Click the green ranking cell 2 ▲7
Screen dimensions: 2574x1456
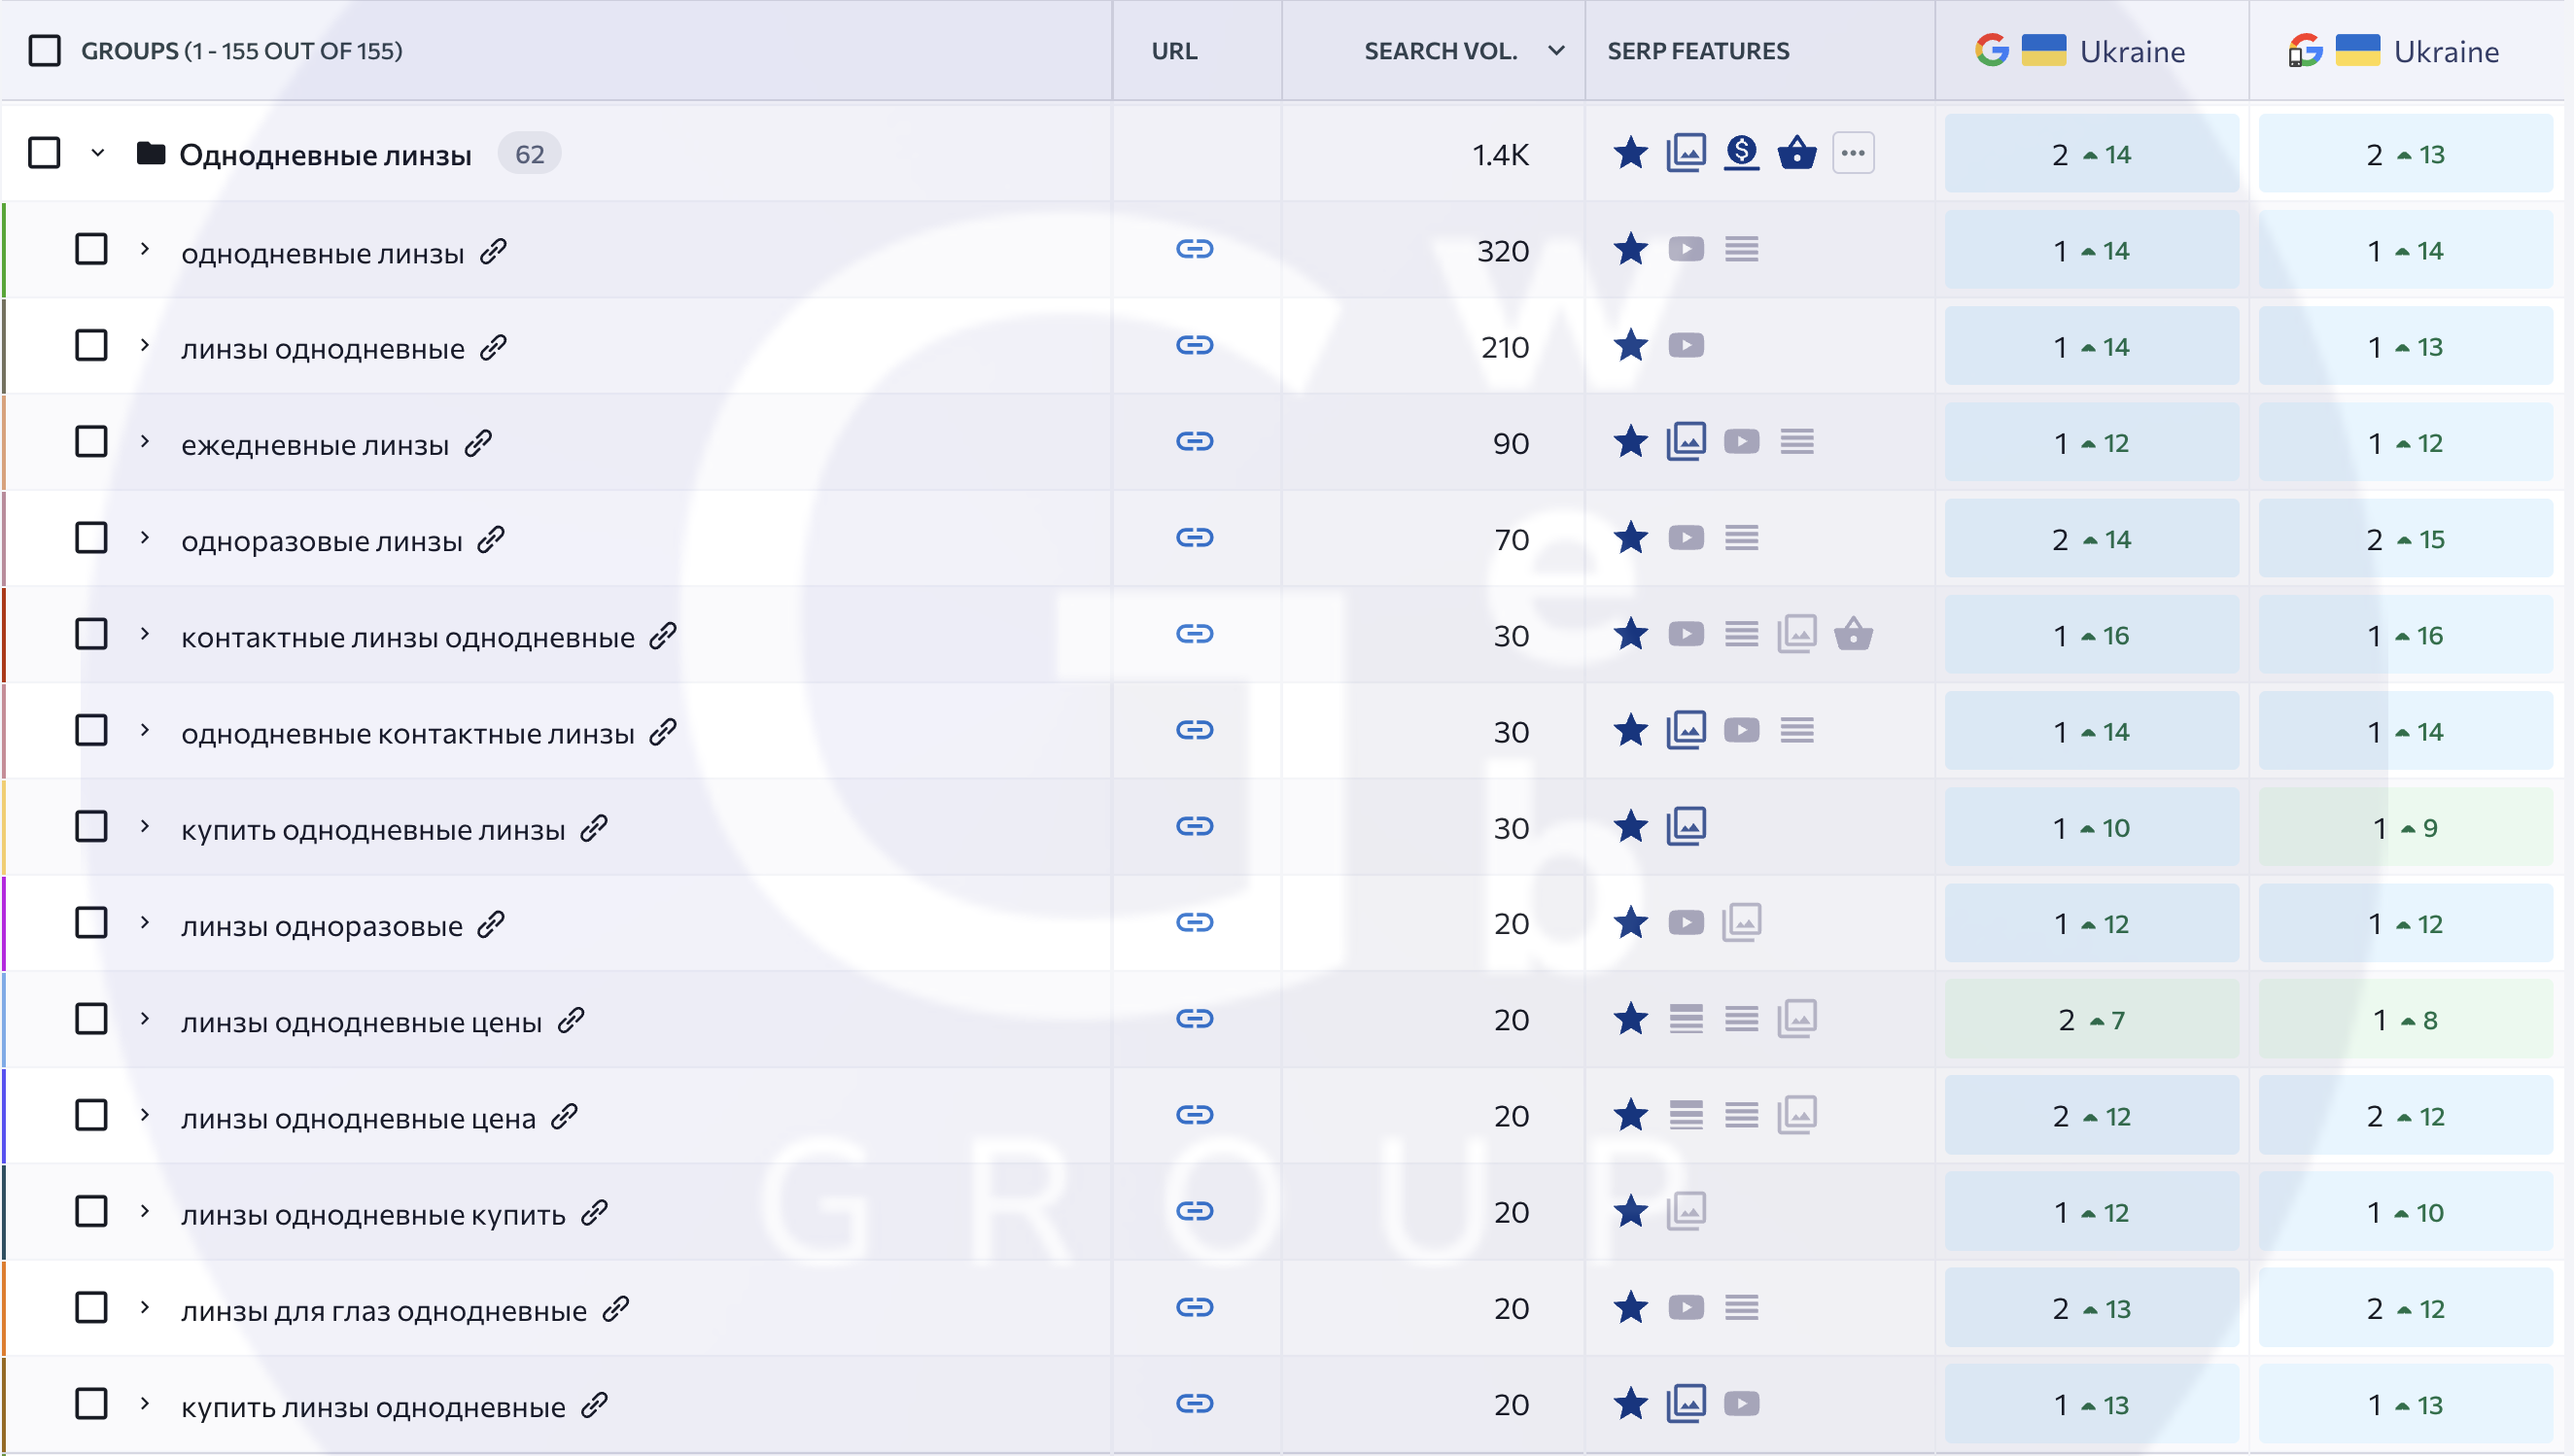click(2091, 1020)
